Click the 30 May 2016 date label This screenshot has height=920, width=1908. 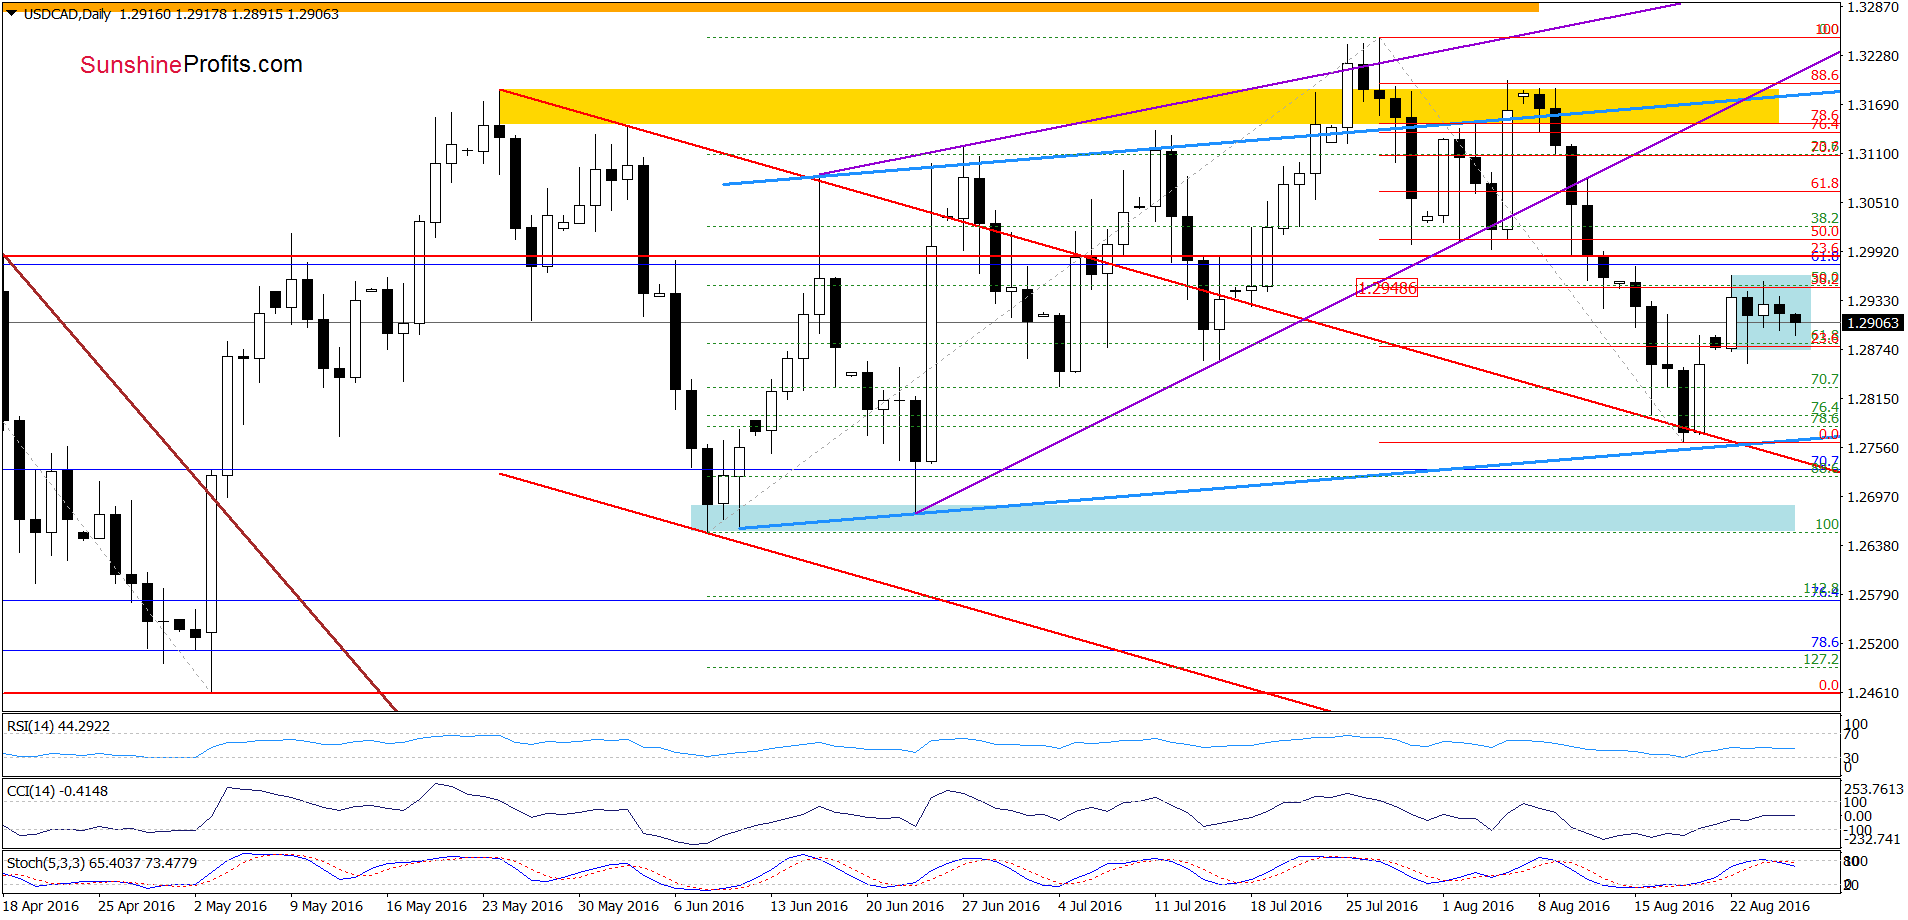click(618, 906)
